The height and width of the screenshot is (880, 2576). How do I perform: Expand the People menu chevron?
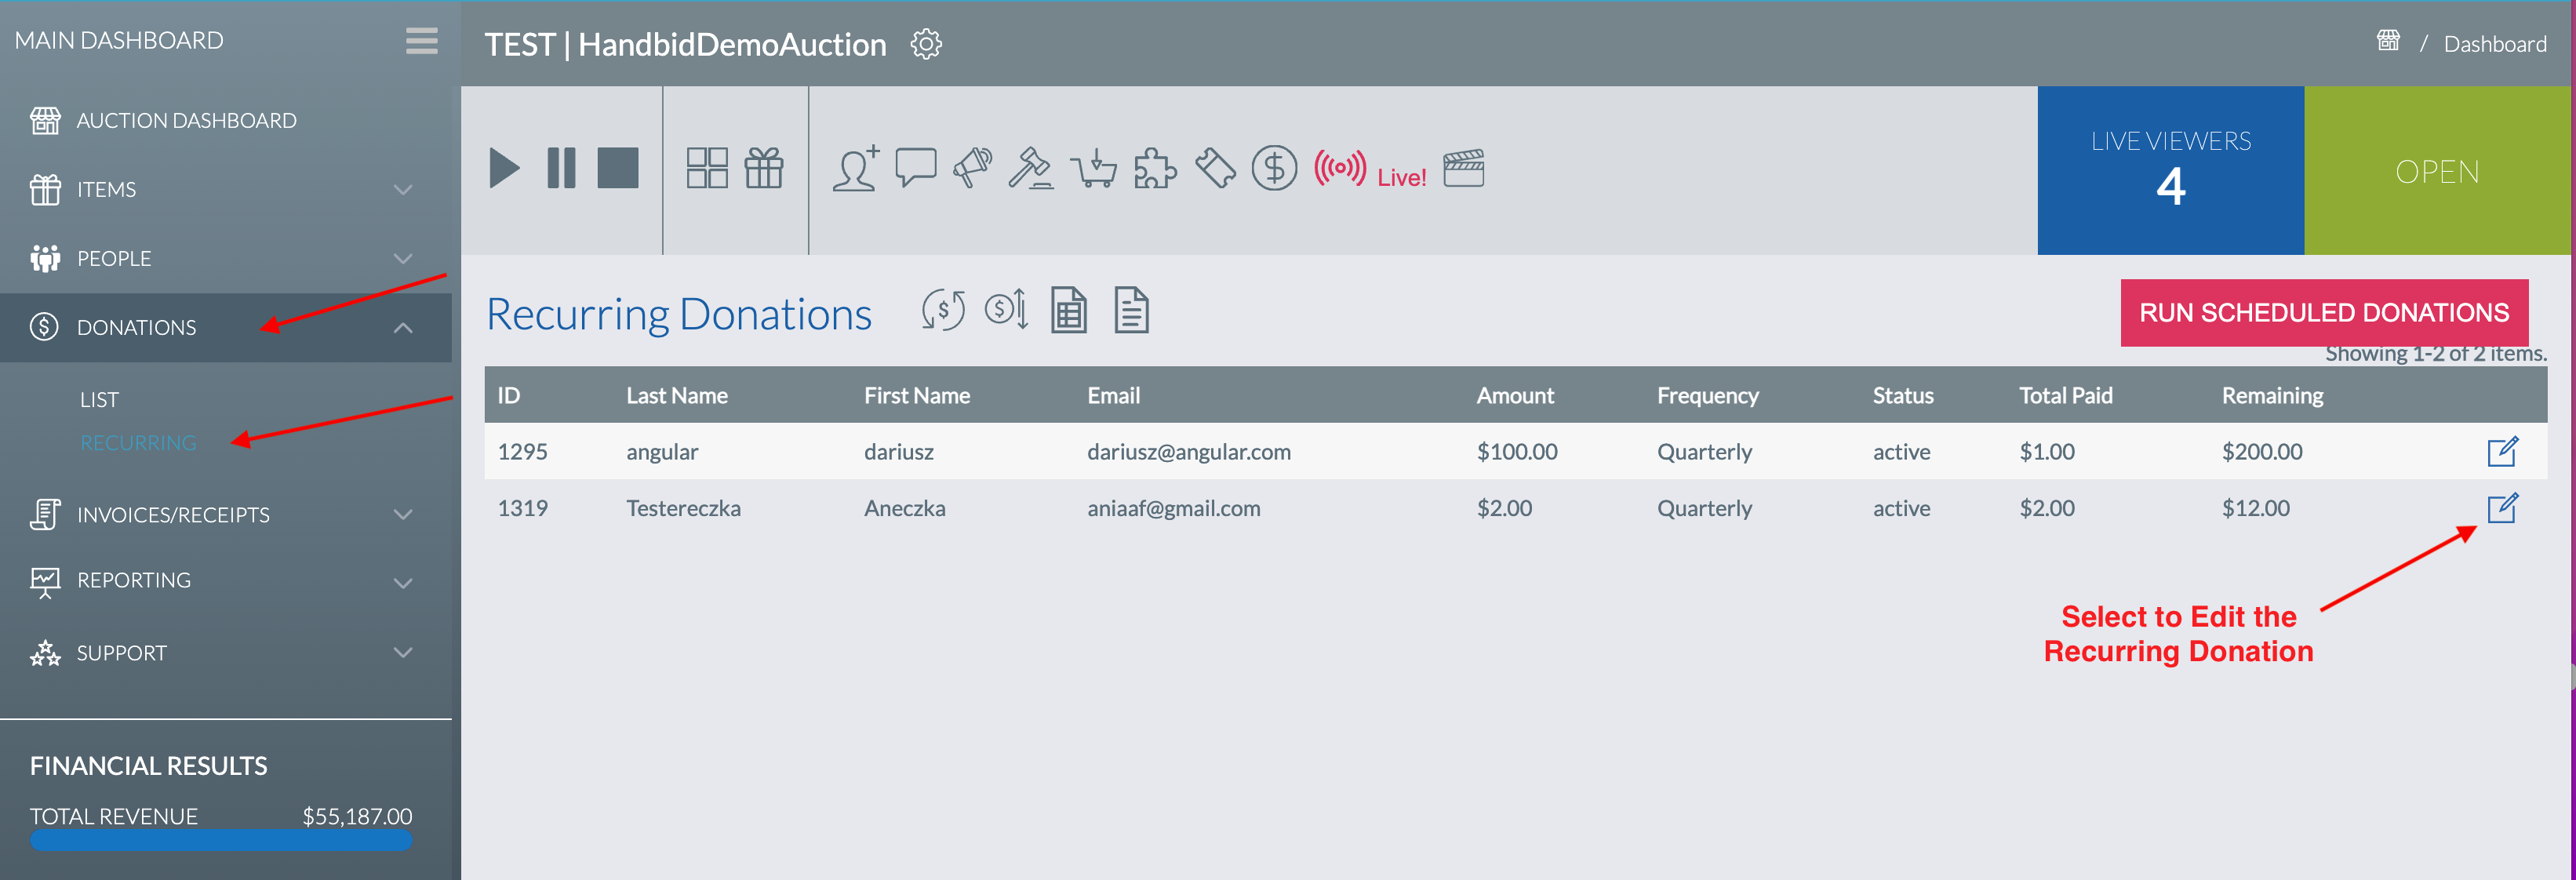pyautogui.click(x=403, y=258)
